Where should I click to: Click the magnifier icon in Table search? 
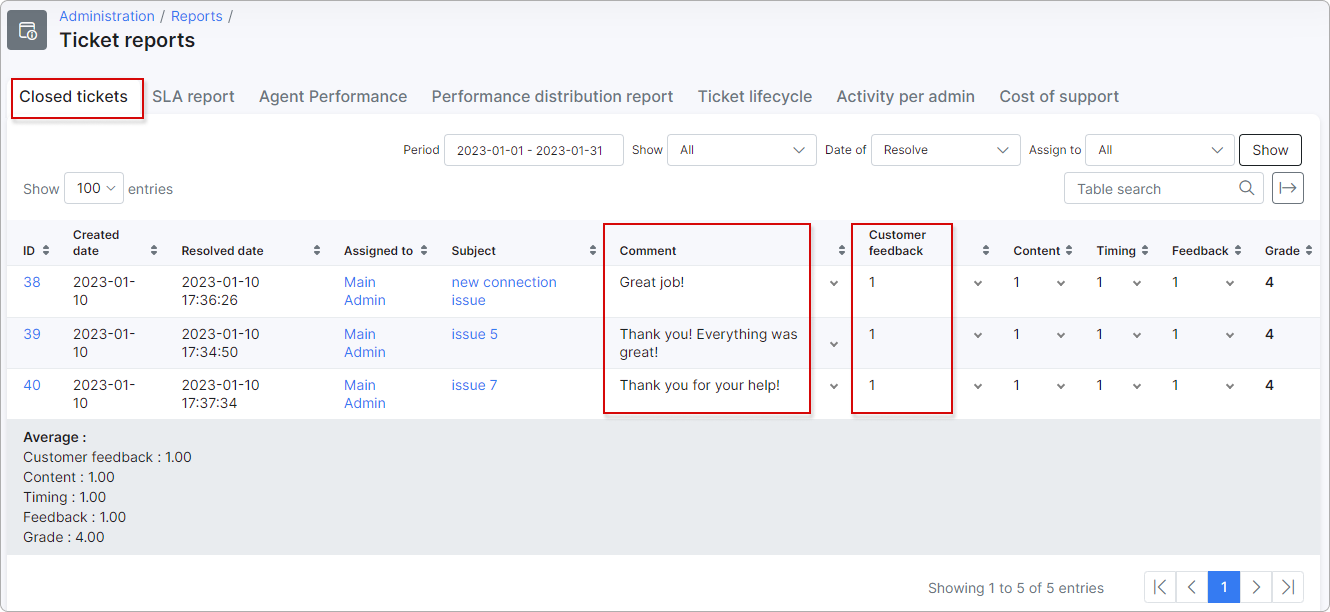[1246, 188]
